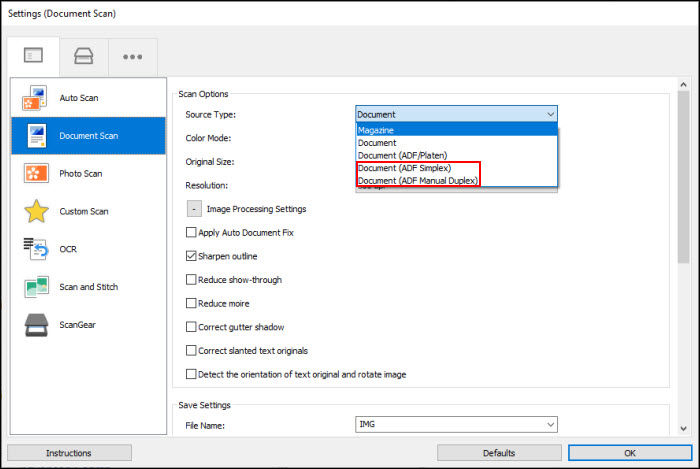Open the general settings three-dots tab
This screenshot has width=700, height=469.
pyautogui.click(x=132, y=56)
